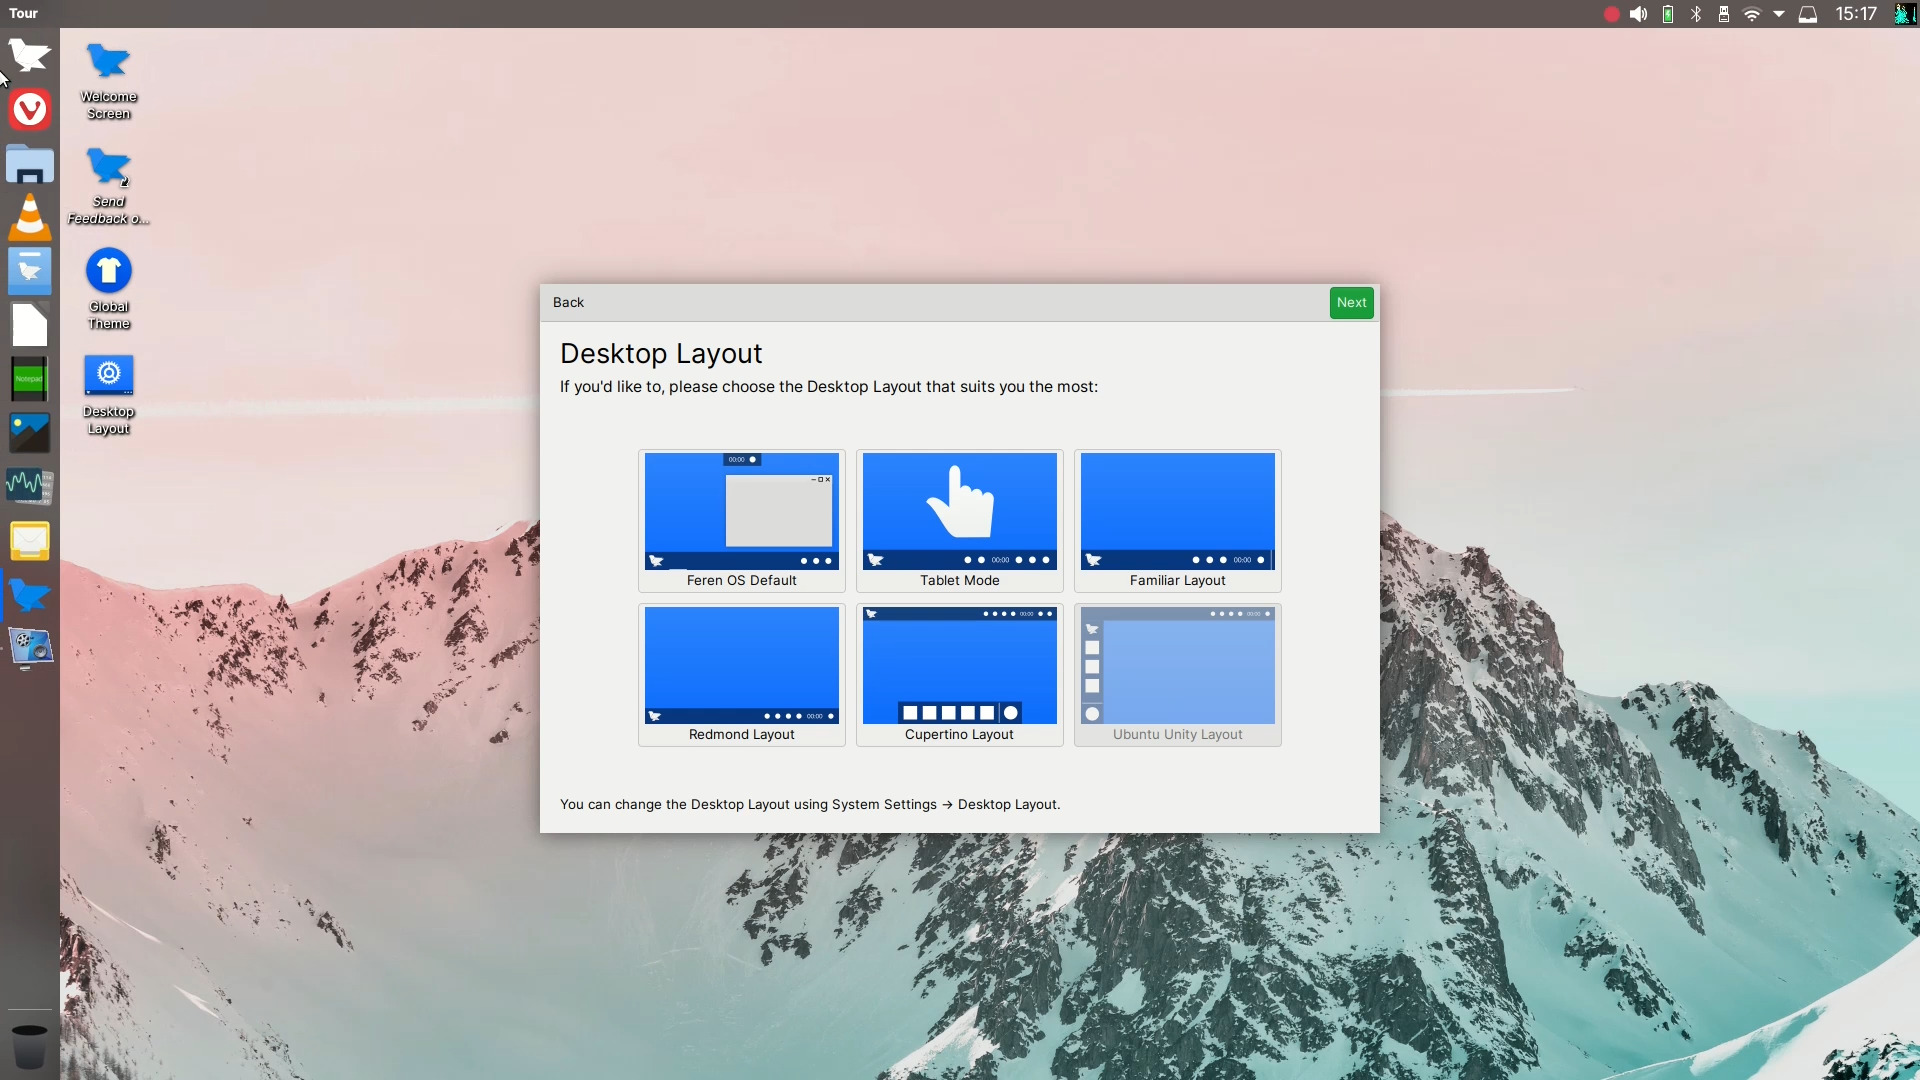Open the system monitor app in the dock
The image size is (1920, 1080).
pos(29,487)
